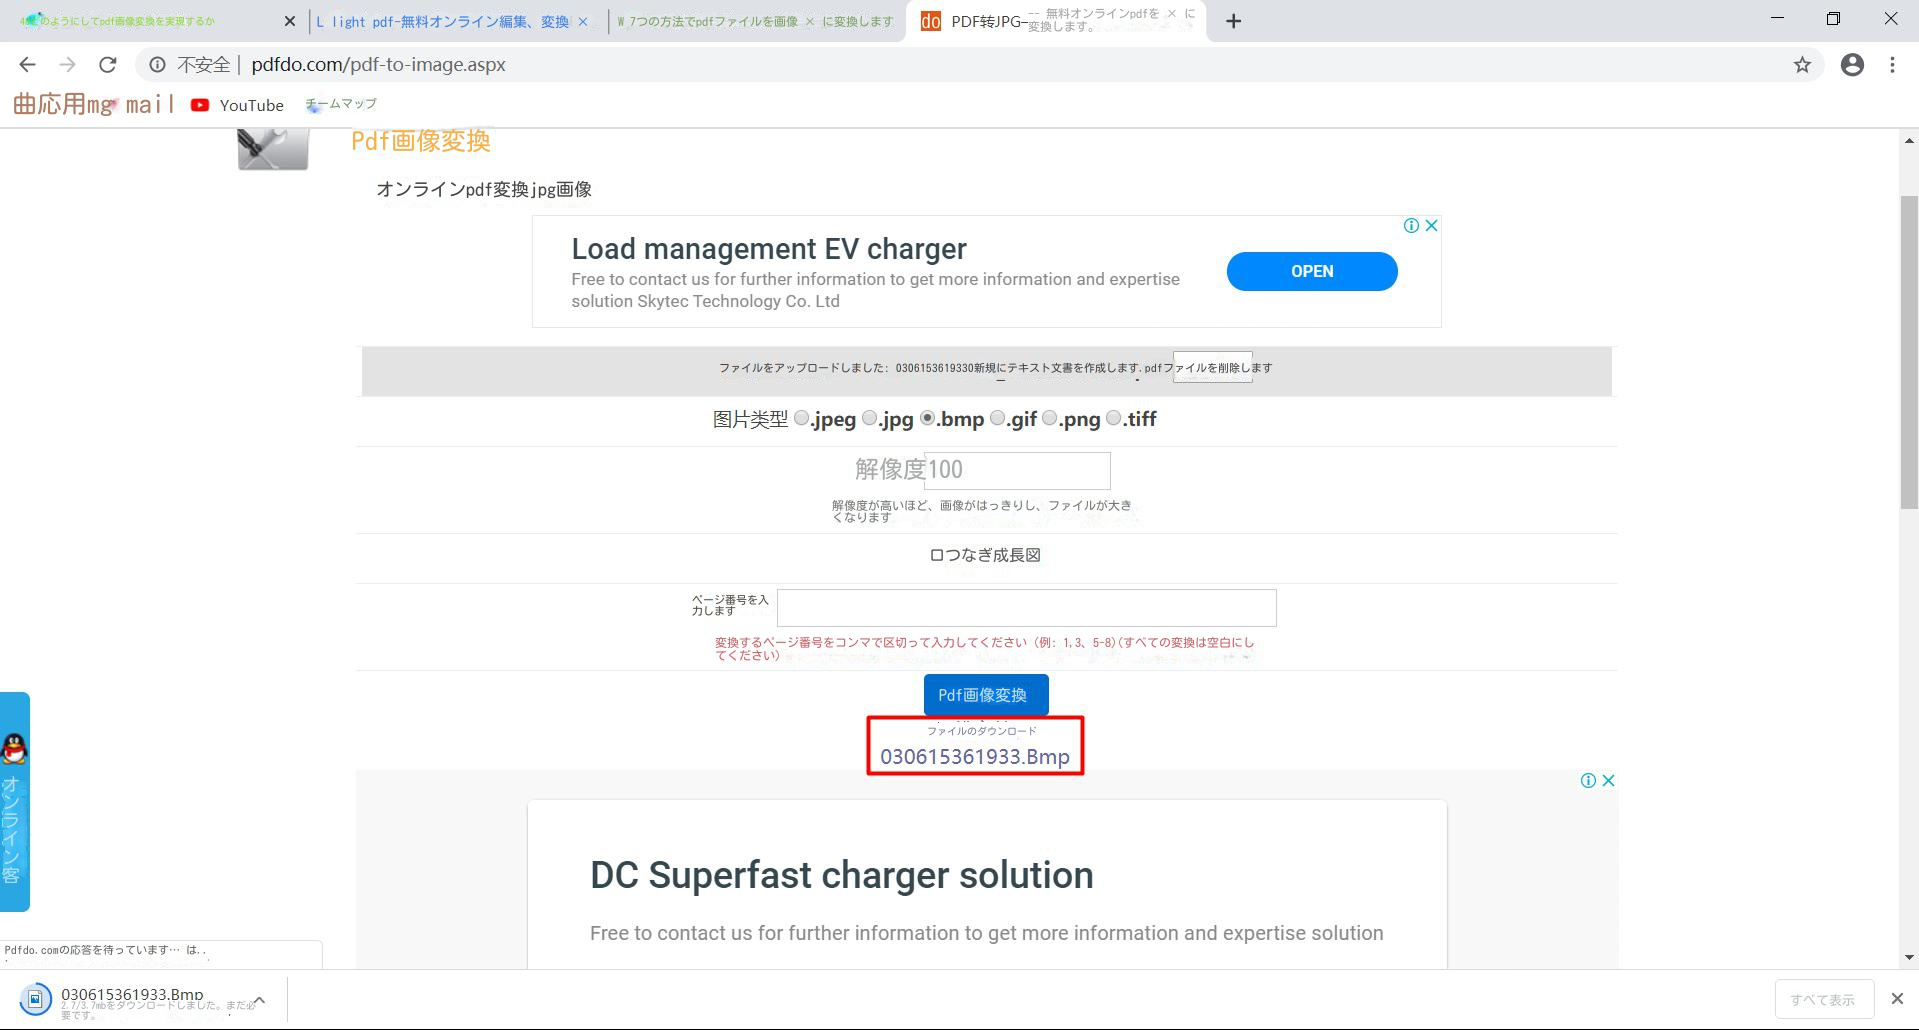
Task: Click the address bar URL
Action: point(378,65)
